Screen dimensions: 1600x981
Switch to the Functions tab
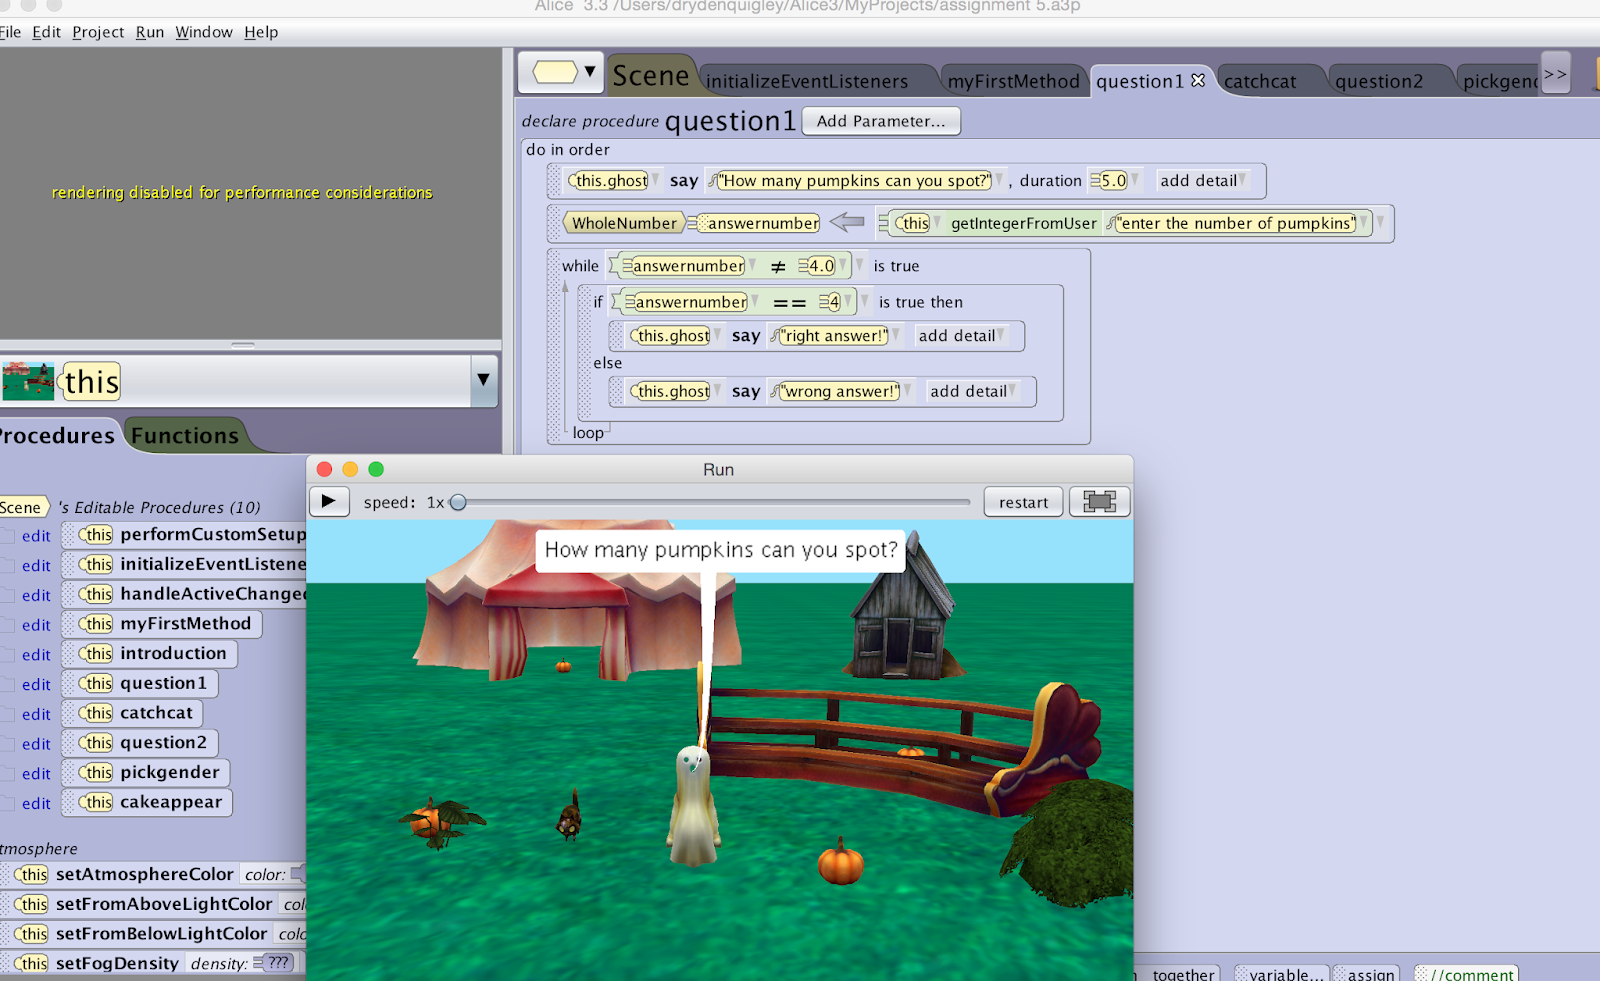point(185,436)
